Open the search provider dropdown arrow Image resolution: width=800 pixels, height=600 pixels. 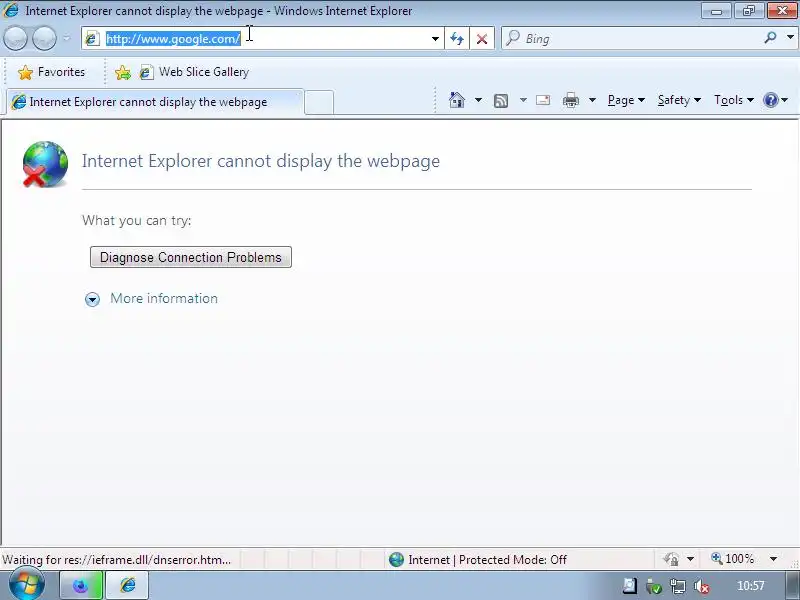click(x=790, y=38)
